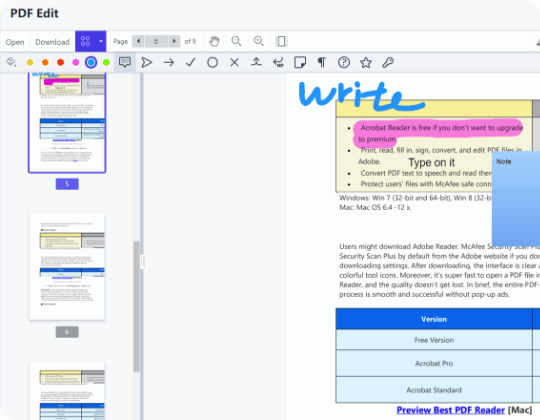Select the sticky note tool
This screenshot has width=540, height=420.
(x=300, y=62)
